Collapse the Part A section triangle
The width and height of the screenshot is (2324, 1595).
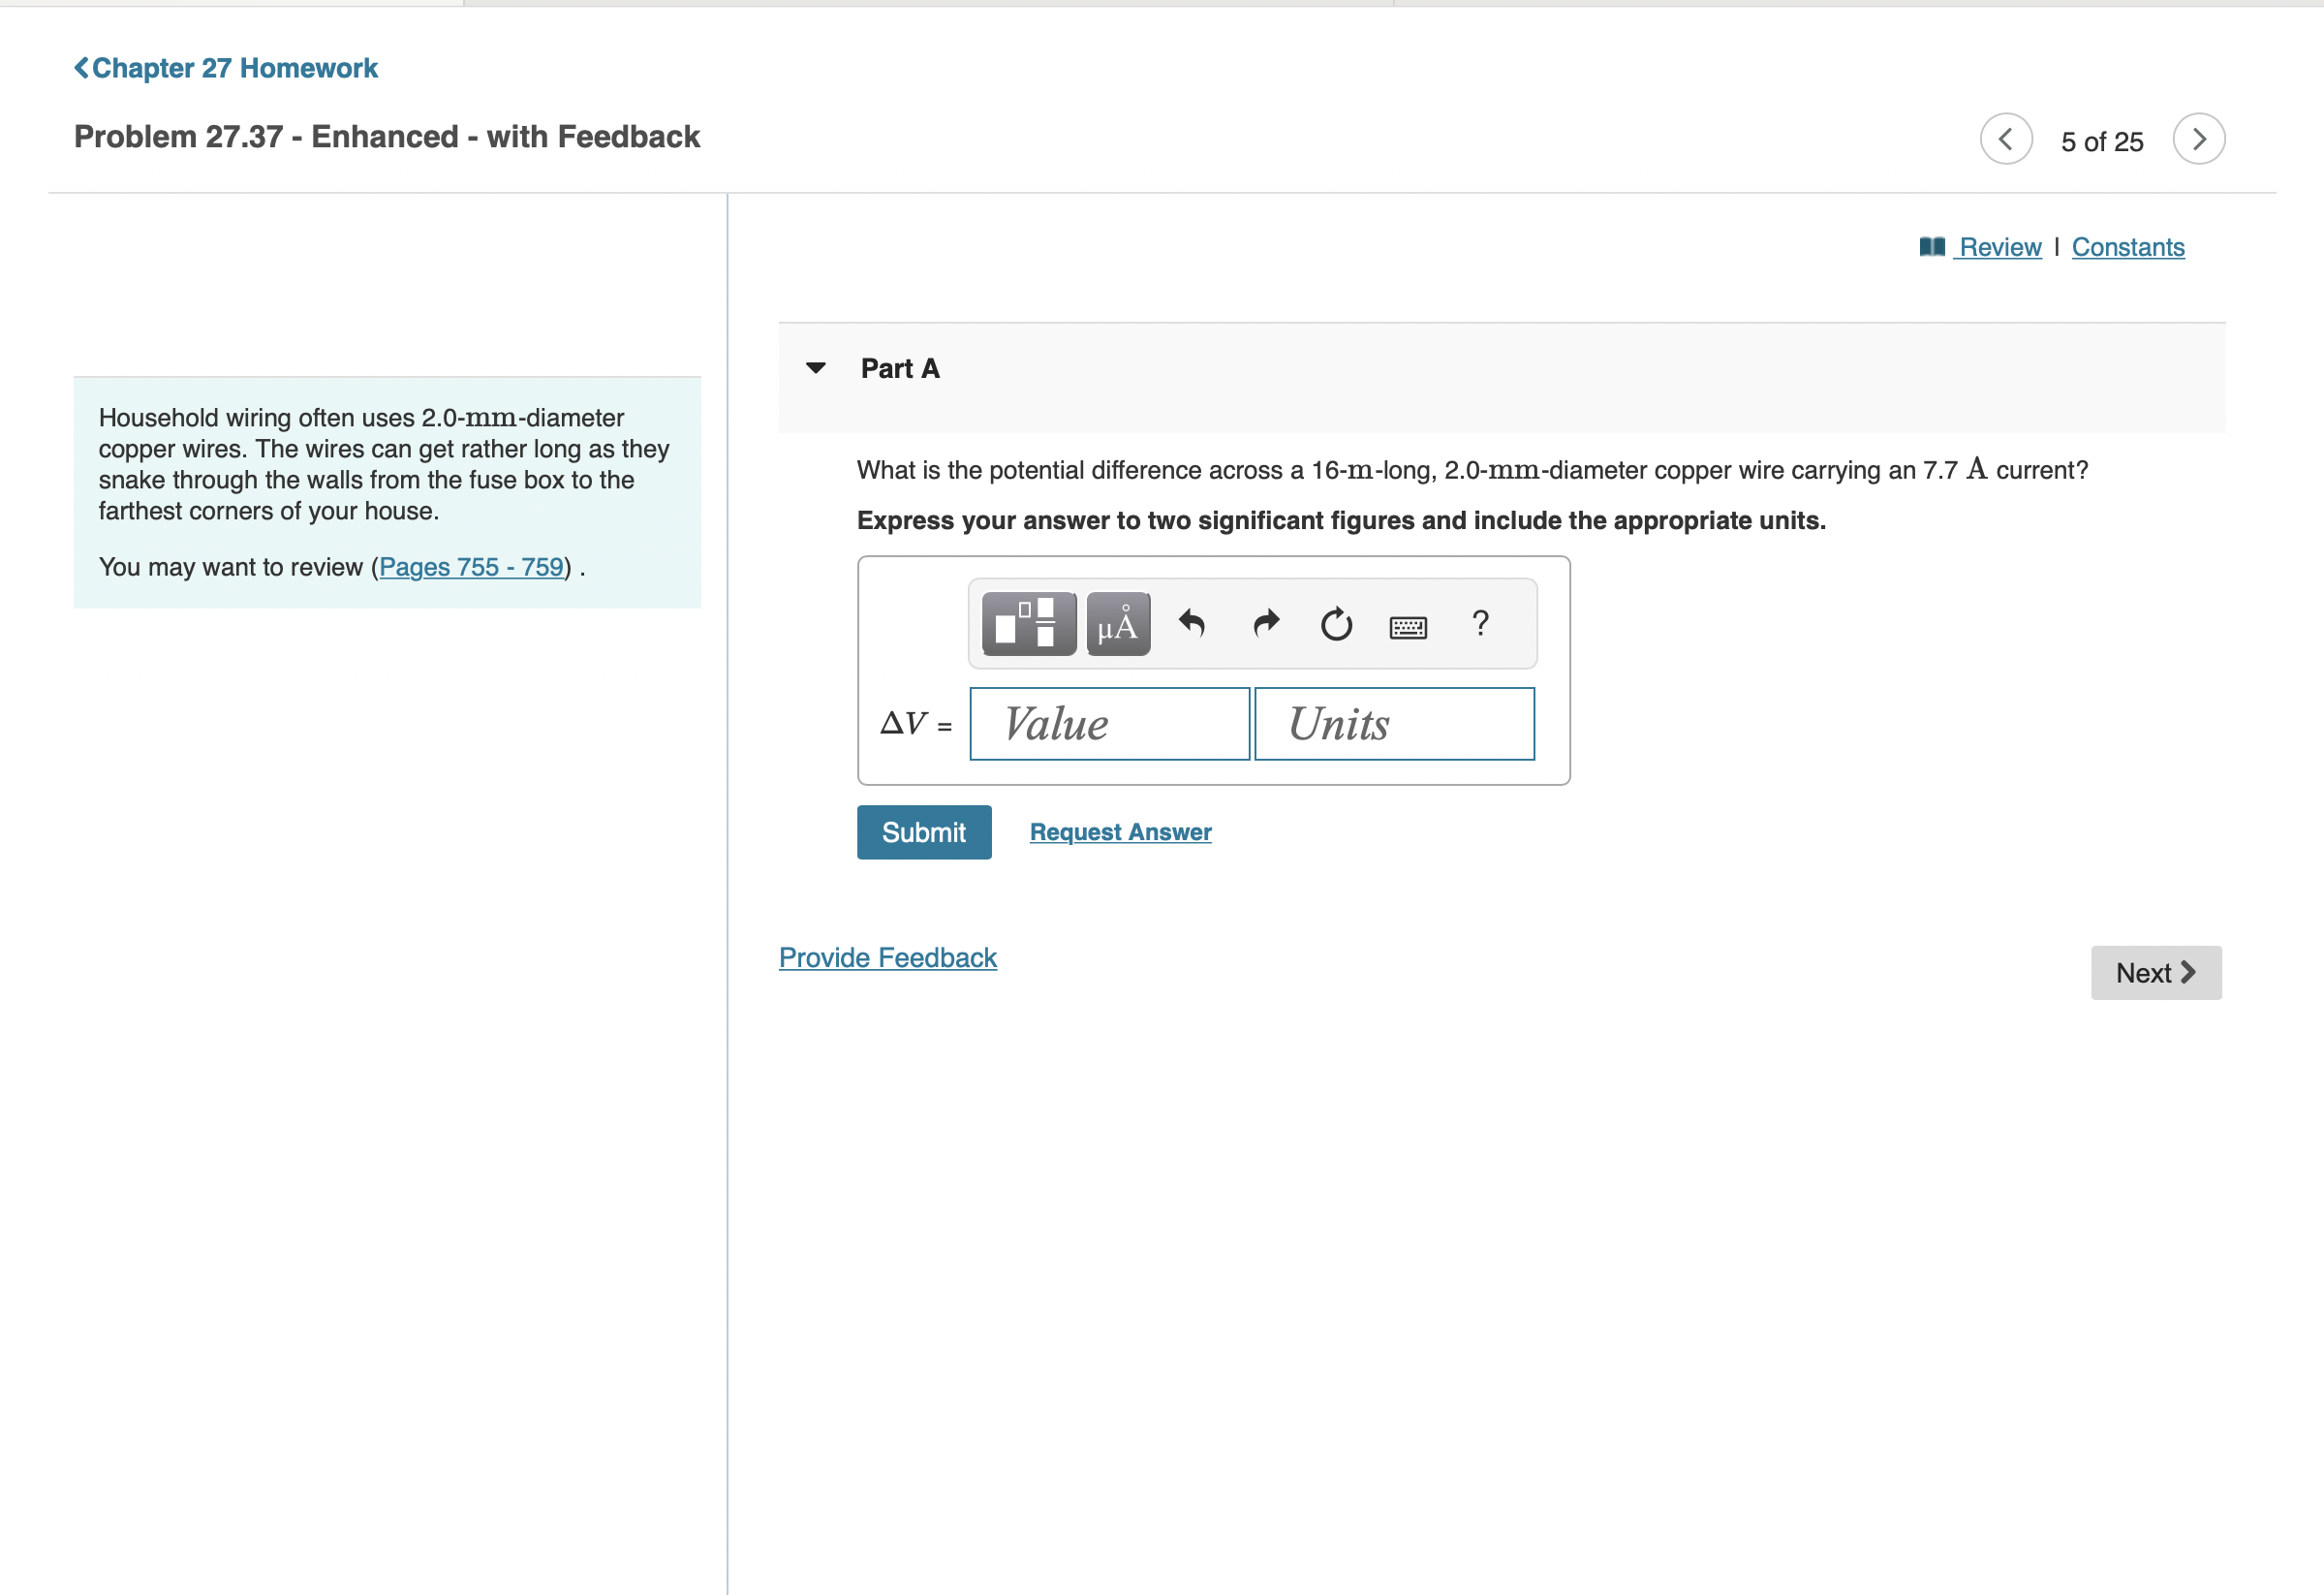click(x=816, y=368)
